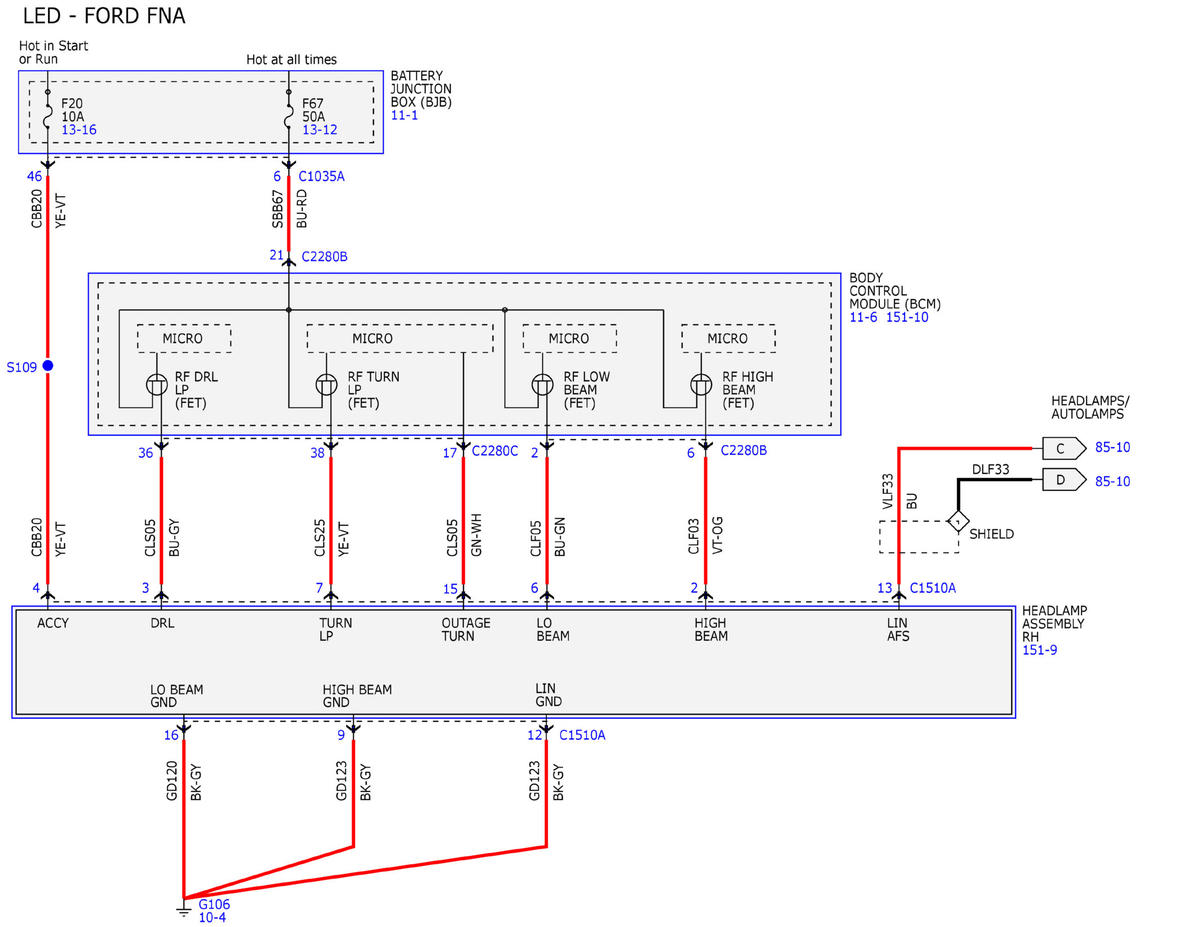Click the F20 10A fuse symbol

(48, 117)
